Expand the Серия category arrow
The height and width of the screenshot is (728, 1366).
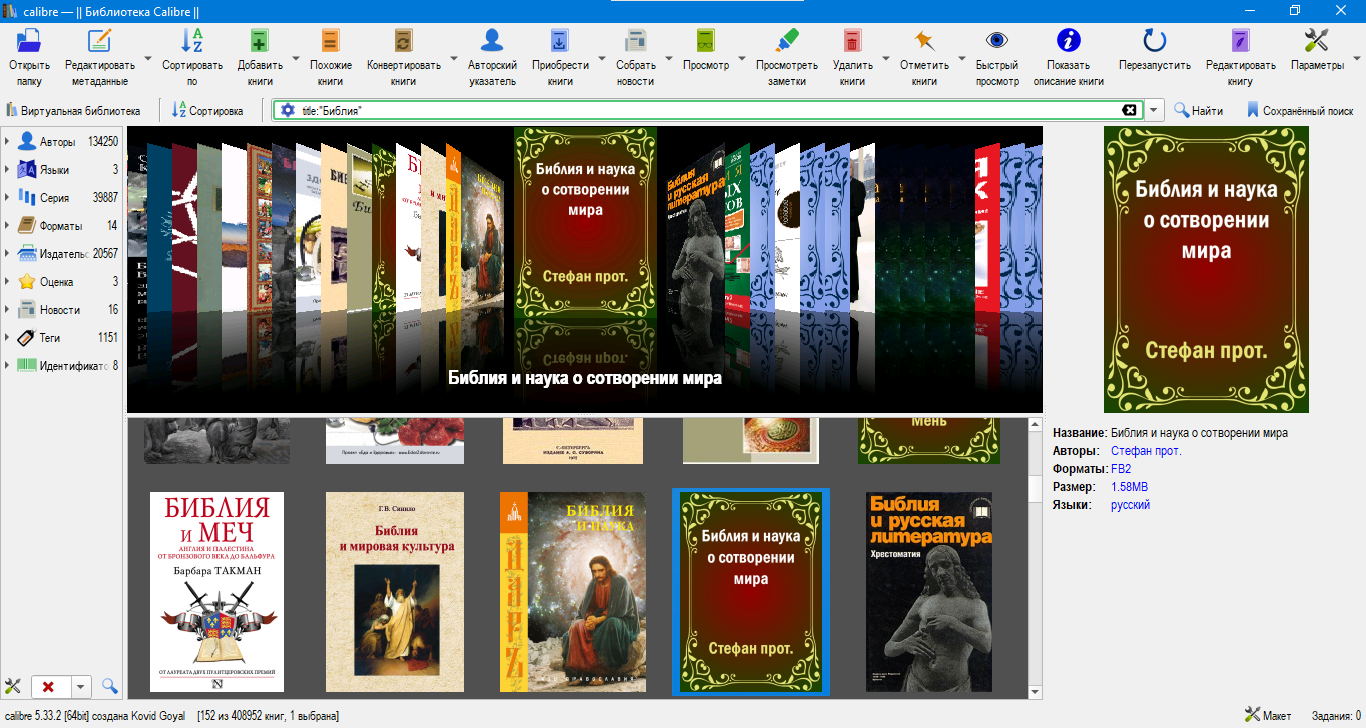click(7, 197)
